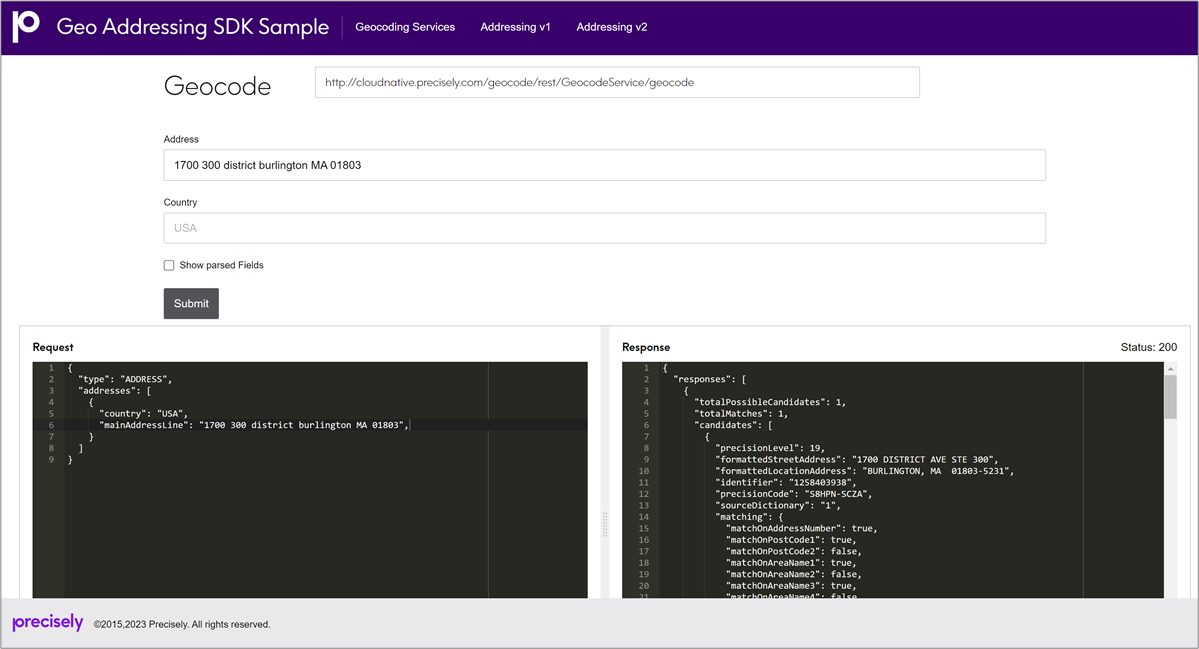Click the "matchOnAreaName2": false line
The image size is (1199, 649).
tap(794, 574)
